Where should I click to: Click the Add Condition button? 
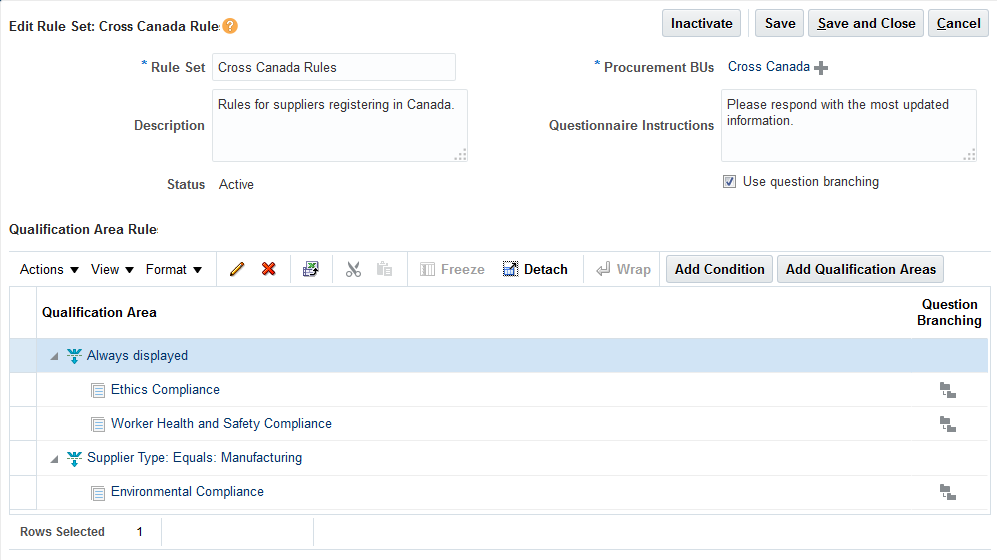point(719,269)
